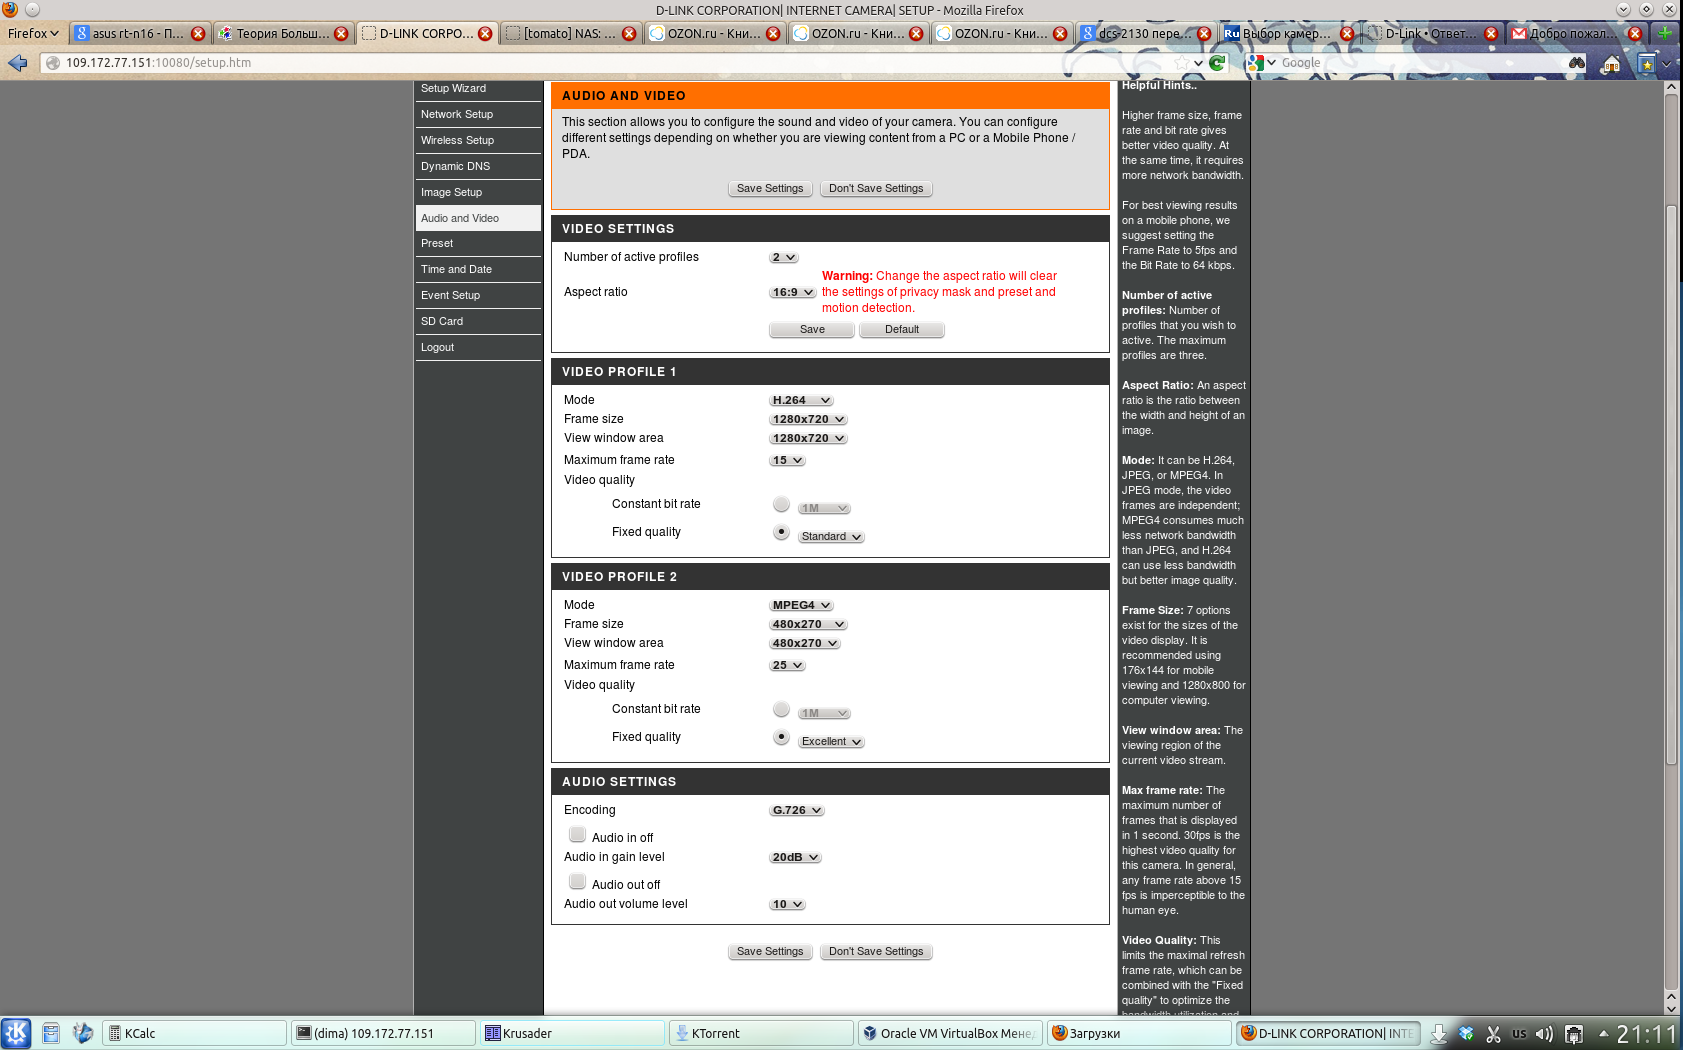Close the 'D-Link • Ответ...' tab
This screenshot has height=1050, width=1683.
(1491, 34)
